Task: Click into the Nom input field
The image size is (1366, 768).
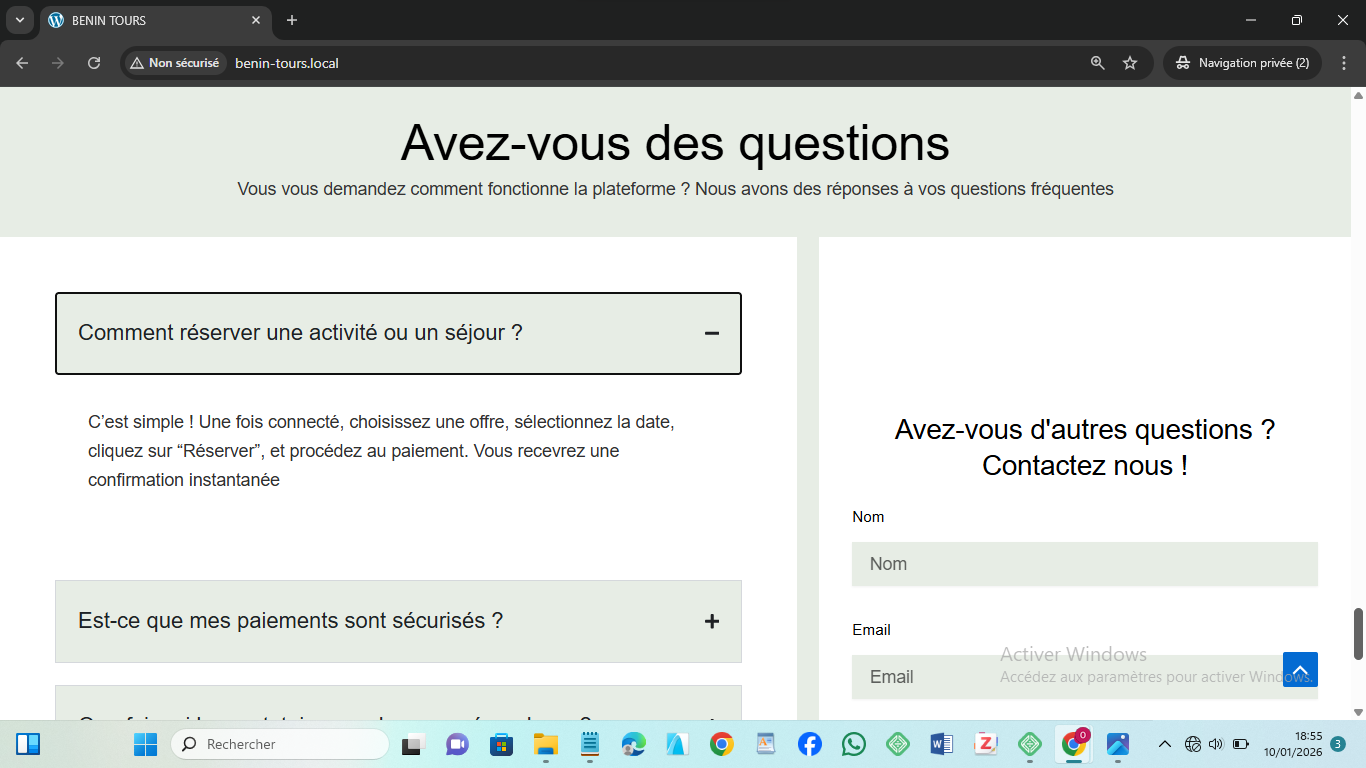Action: coord(1084,564)
